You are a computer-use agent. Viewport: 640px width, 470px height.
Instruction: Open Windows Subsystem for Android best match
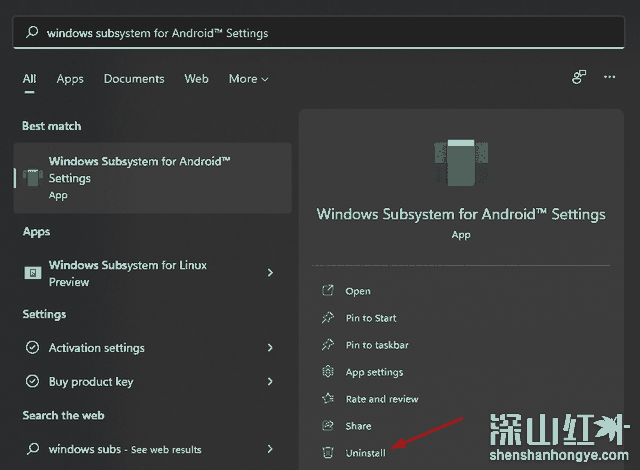click(x=153, y=178)
